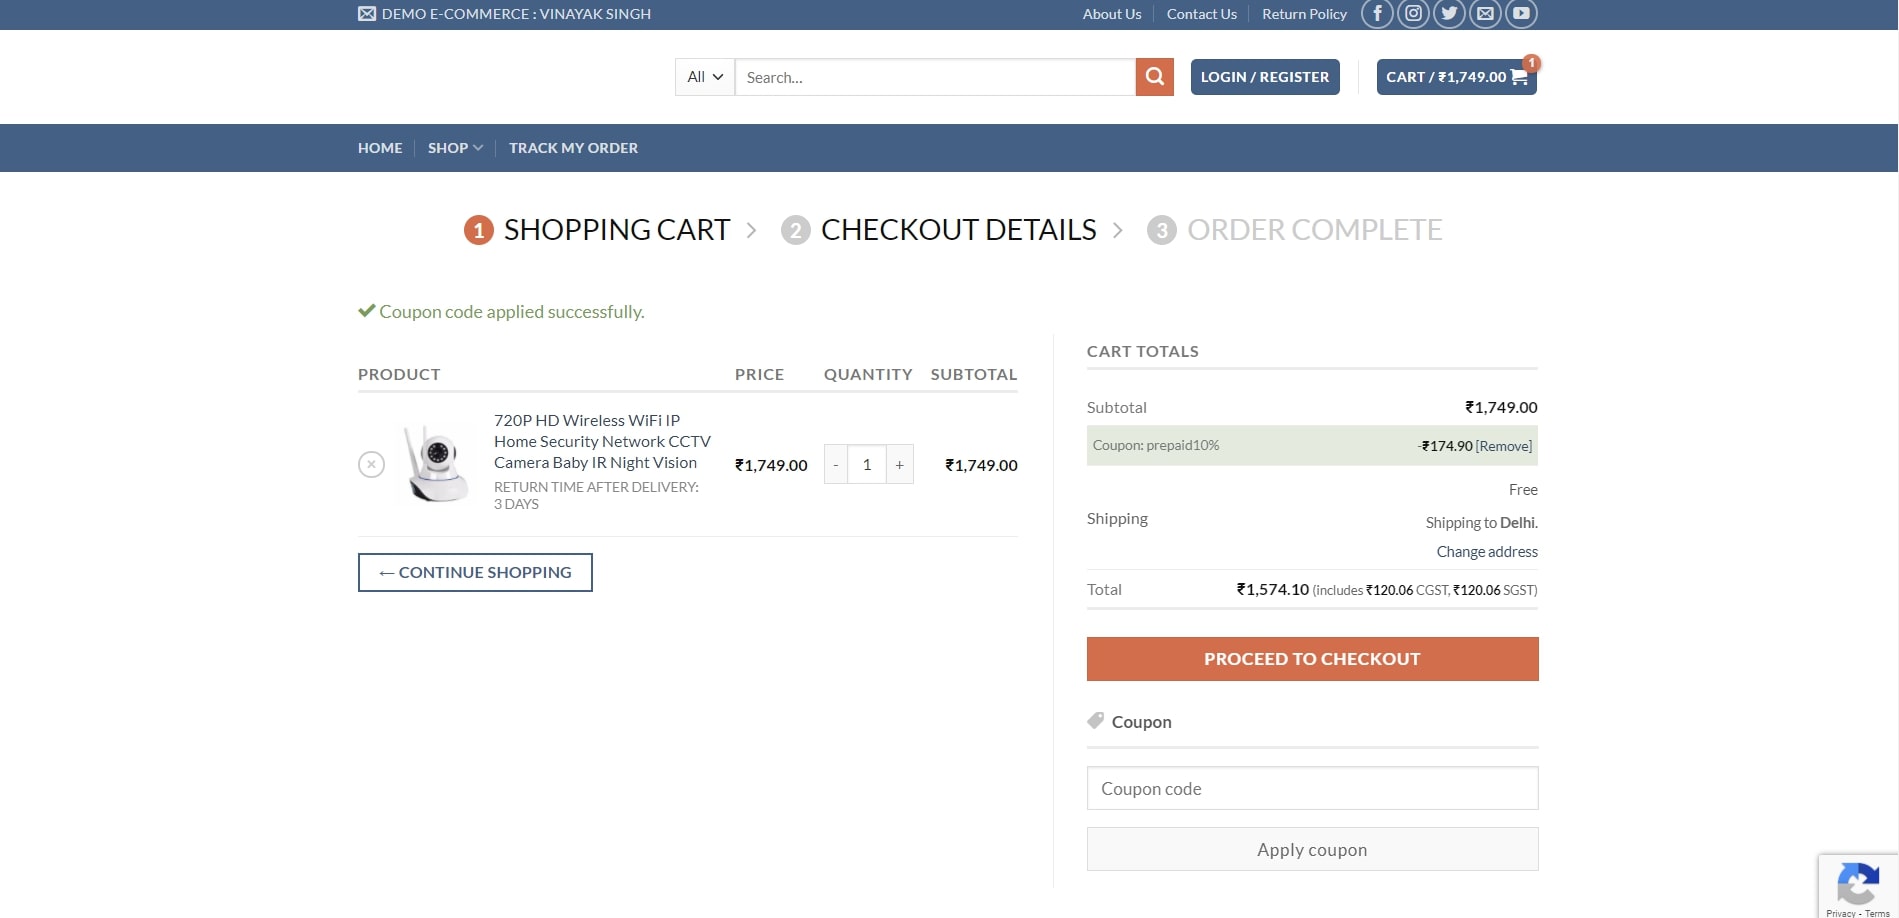Screen dimensions: 1899x918
Task: Remove the prepaid10% coupon
Action: click(x=1503, y=446)
